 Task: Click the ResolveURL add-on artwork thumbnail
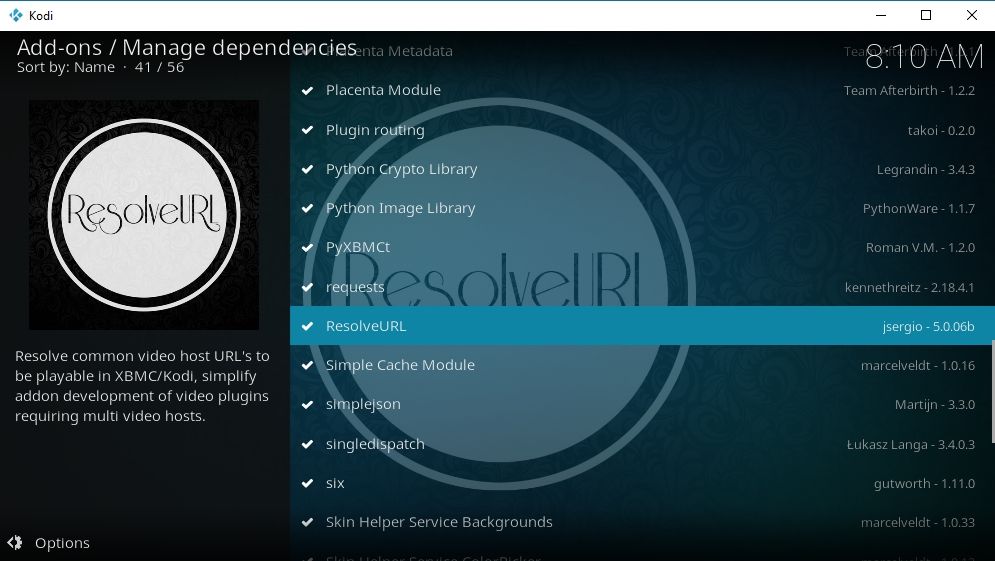(144, 214)
